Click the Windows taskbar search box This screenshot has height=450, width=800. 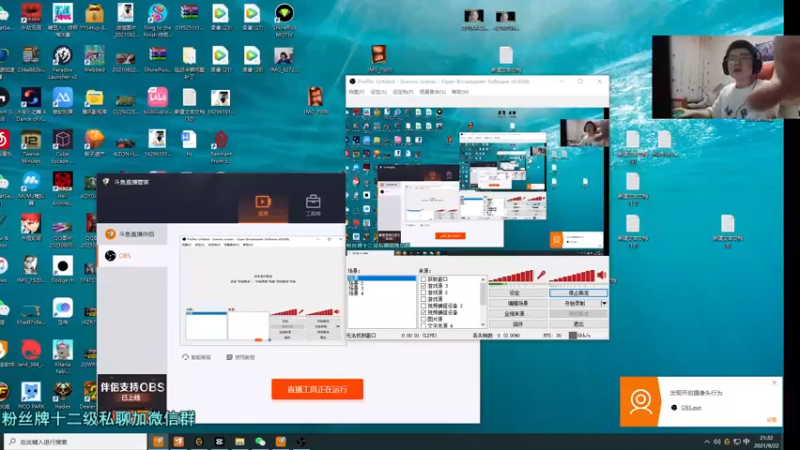(76, 442)
